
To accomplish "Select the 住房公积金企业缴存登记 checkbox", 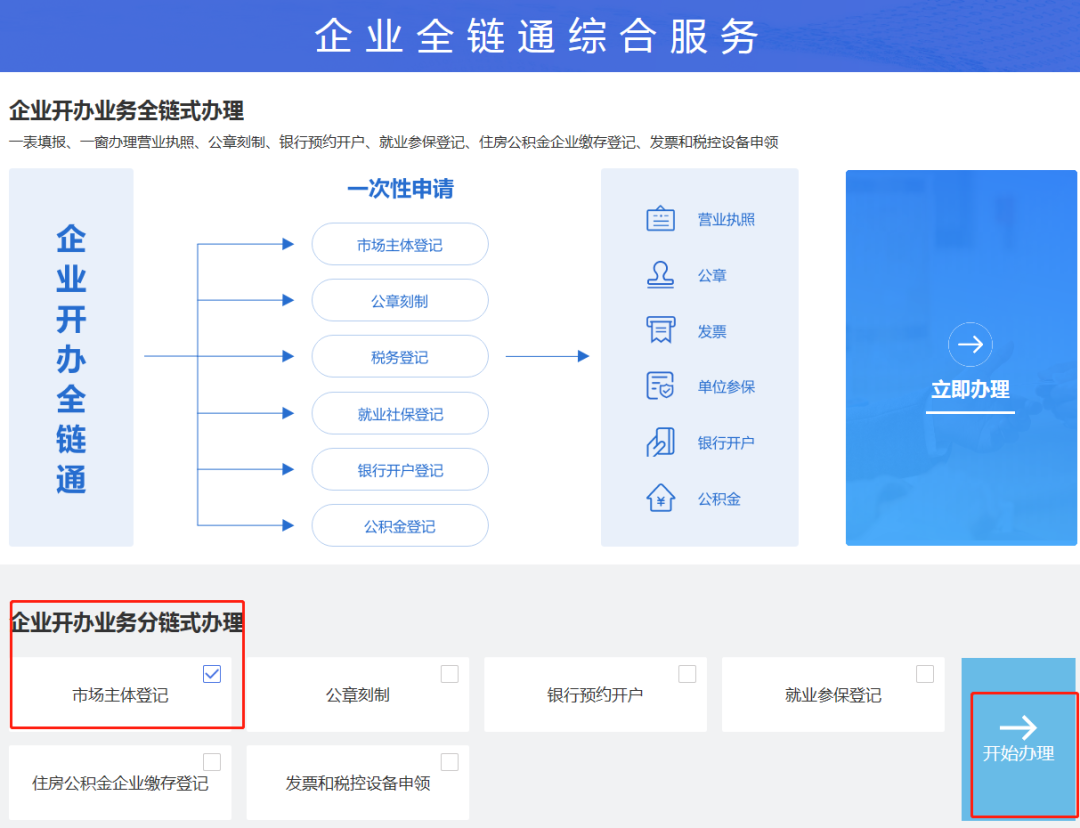I will coord(212,762).
